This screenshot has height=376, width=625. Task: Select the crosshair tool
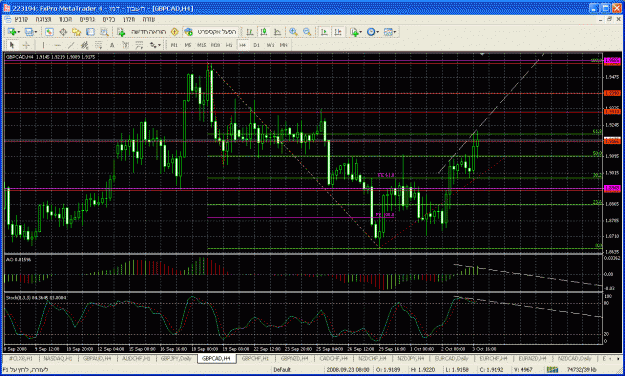coord(26,45)
